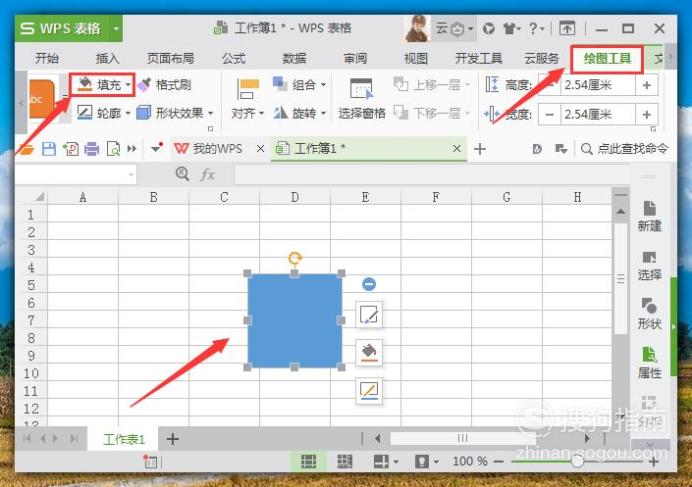The image size is (692, 487).
Task: Toggle the reading mode icon in status bar
Action: click(381, 461)
